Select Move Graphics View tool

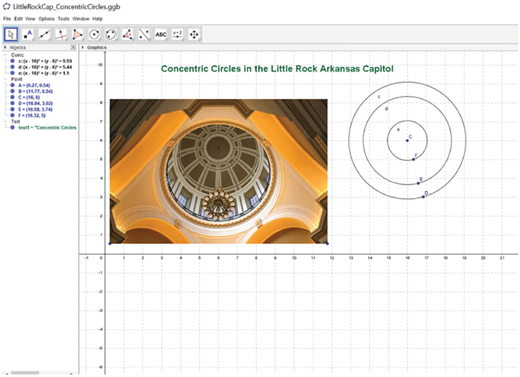tap(194, 34)
